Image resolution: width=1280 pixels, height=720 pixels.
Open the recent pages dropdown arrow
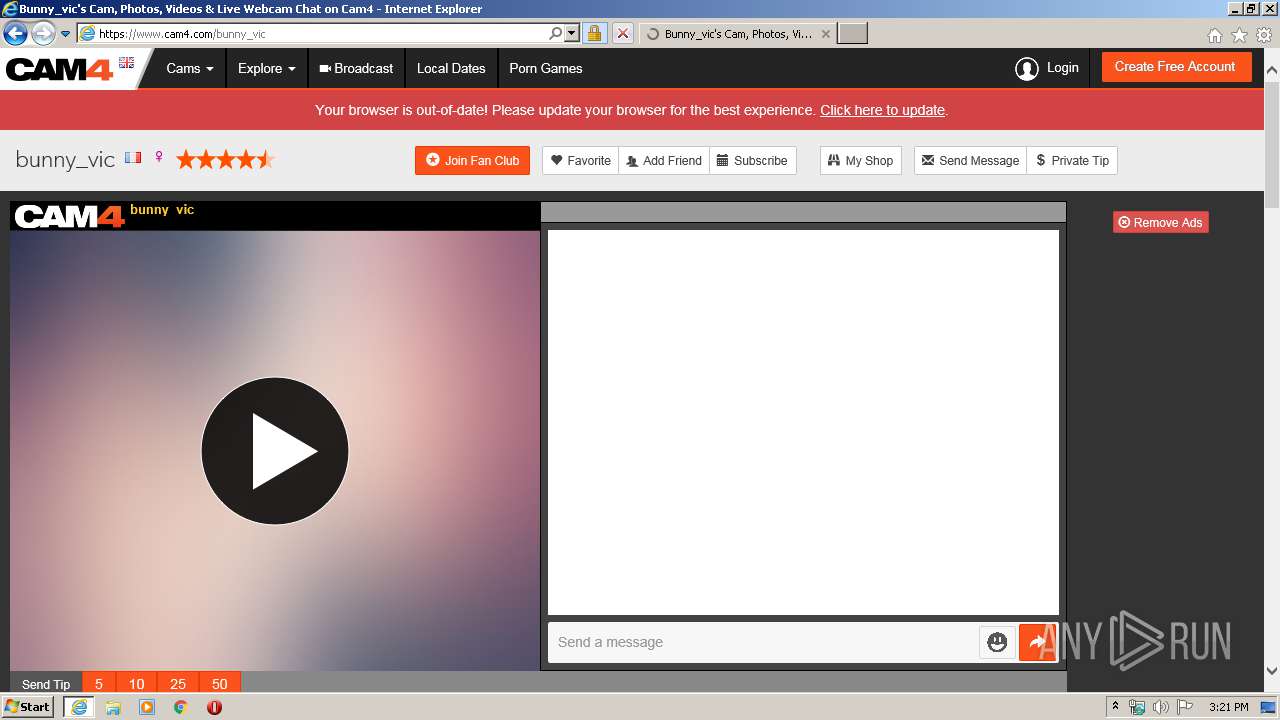(x=65, y=34)
